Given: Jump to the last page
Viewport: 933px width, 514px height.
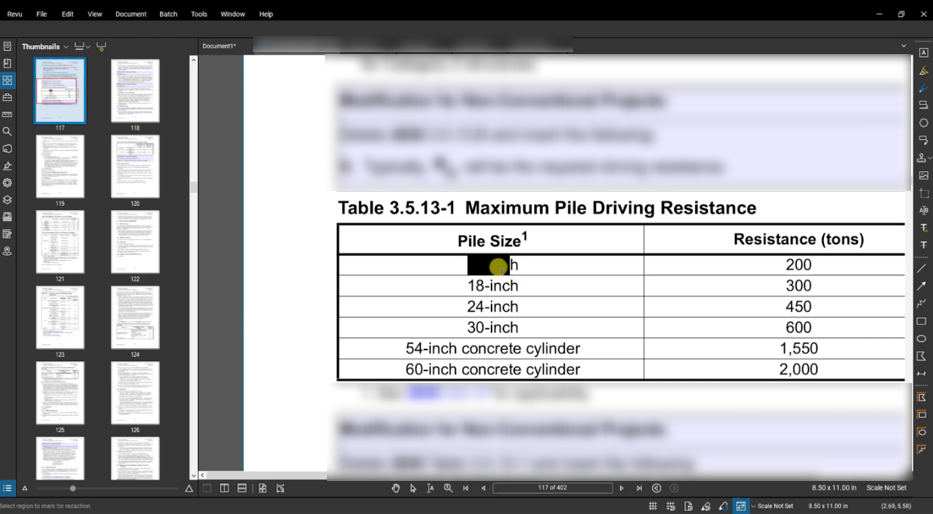Looking at the screenshot, I should pyautogui.click(x=639, y=488).
